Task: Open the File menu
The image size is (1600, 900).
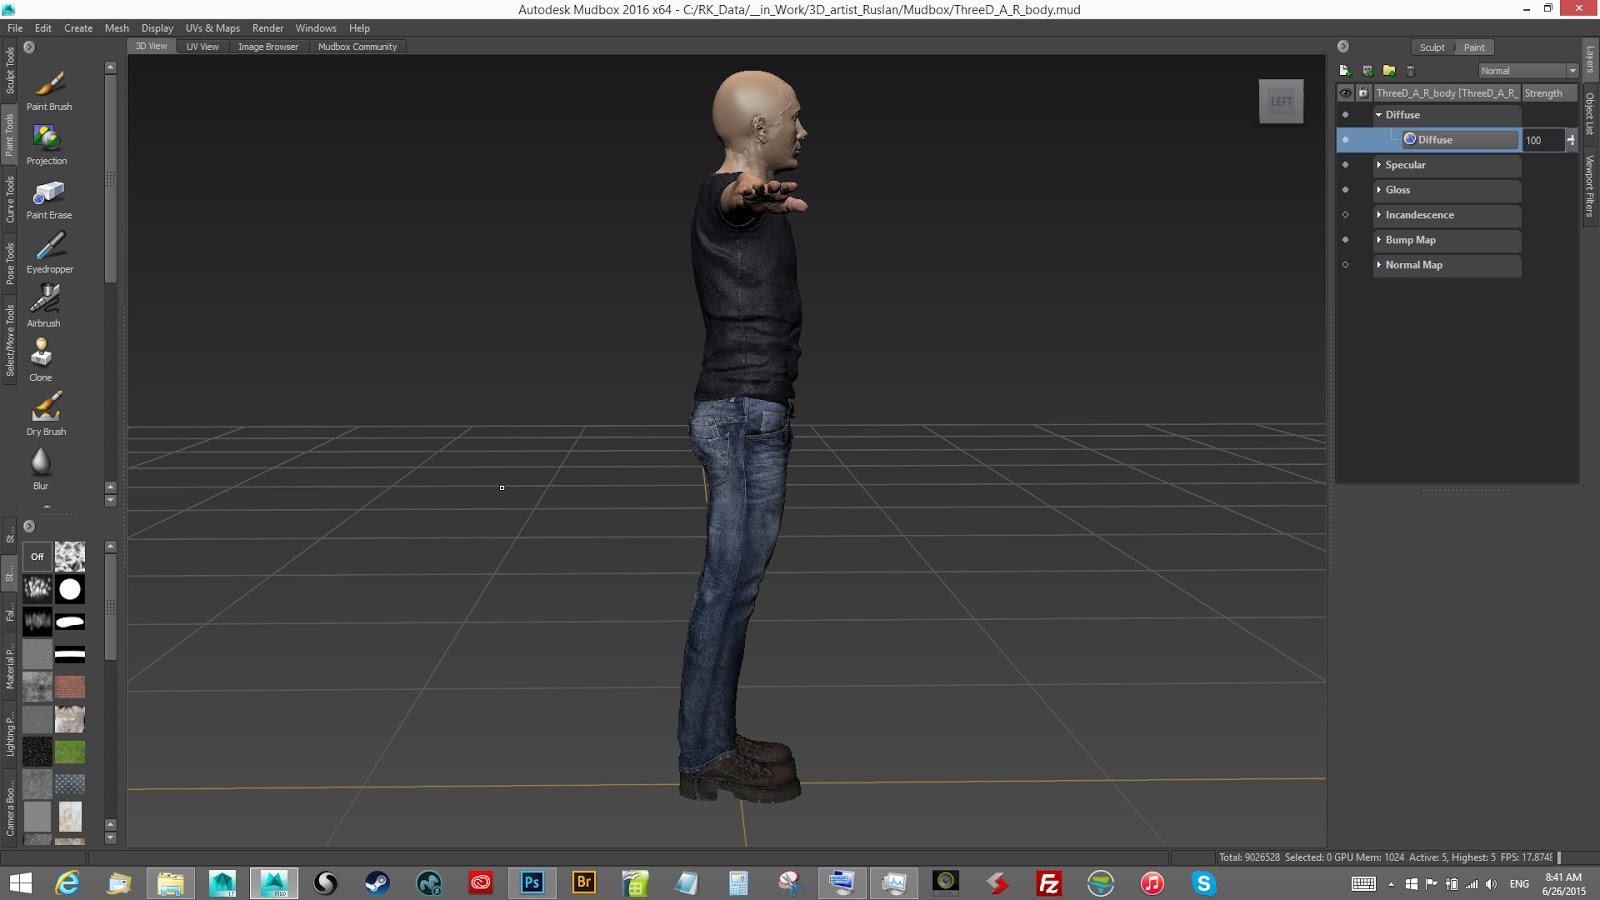Action: (15, 28)
